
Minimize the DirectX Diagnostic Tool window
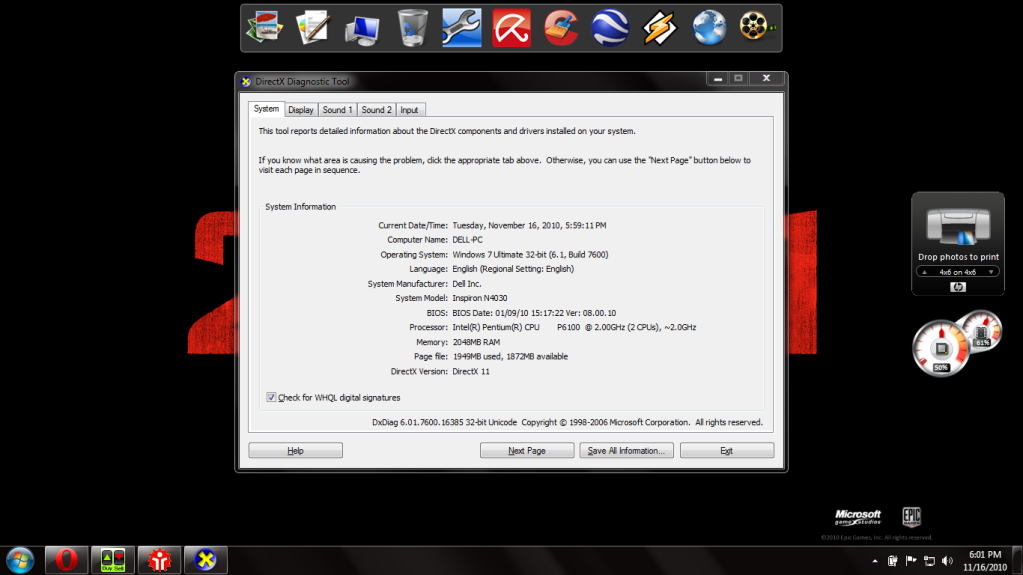[718, 78]
